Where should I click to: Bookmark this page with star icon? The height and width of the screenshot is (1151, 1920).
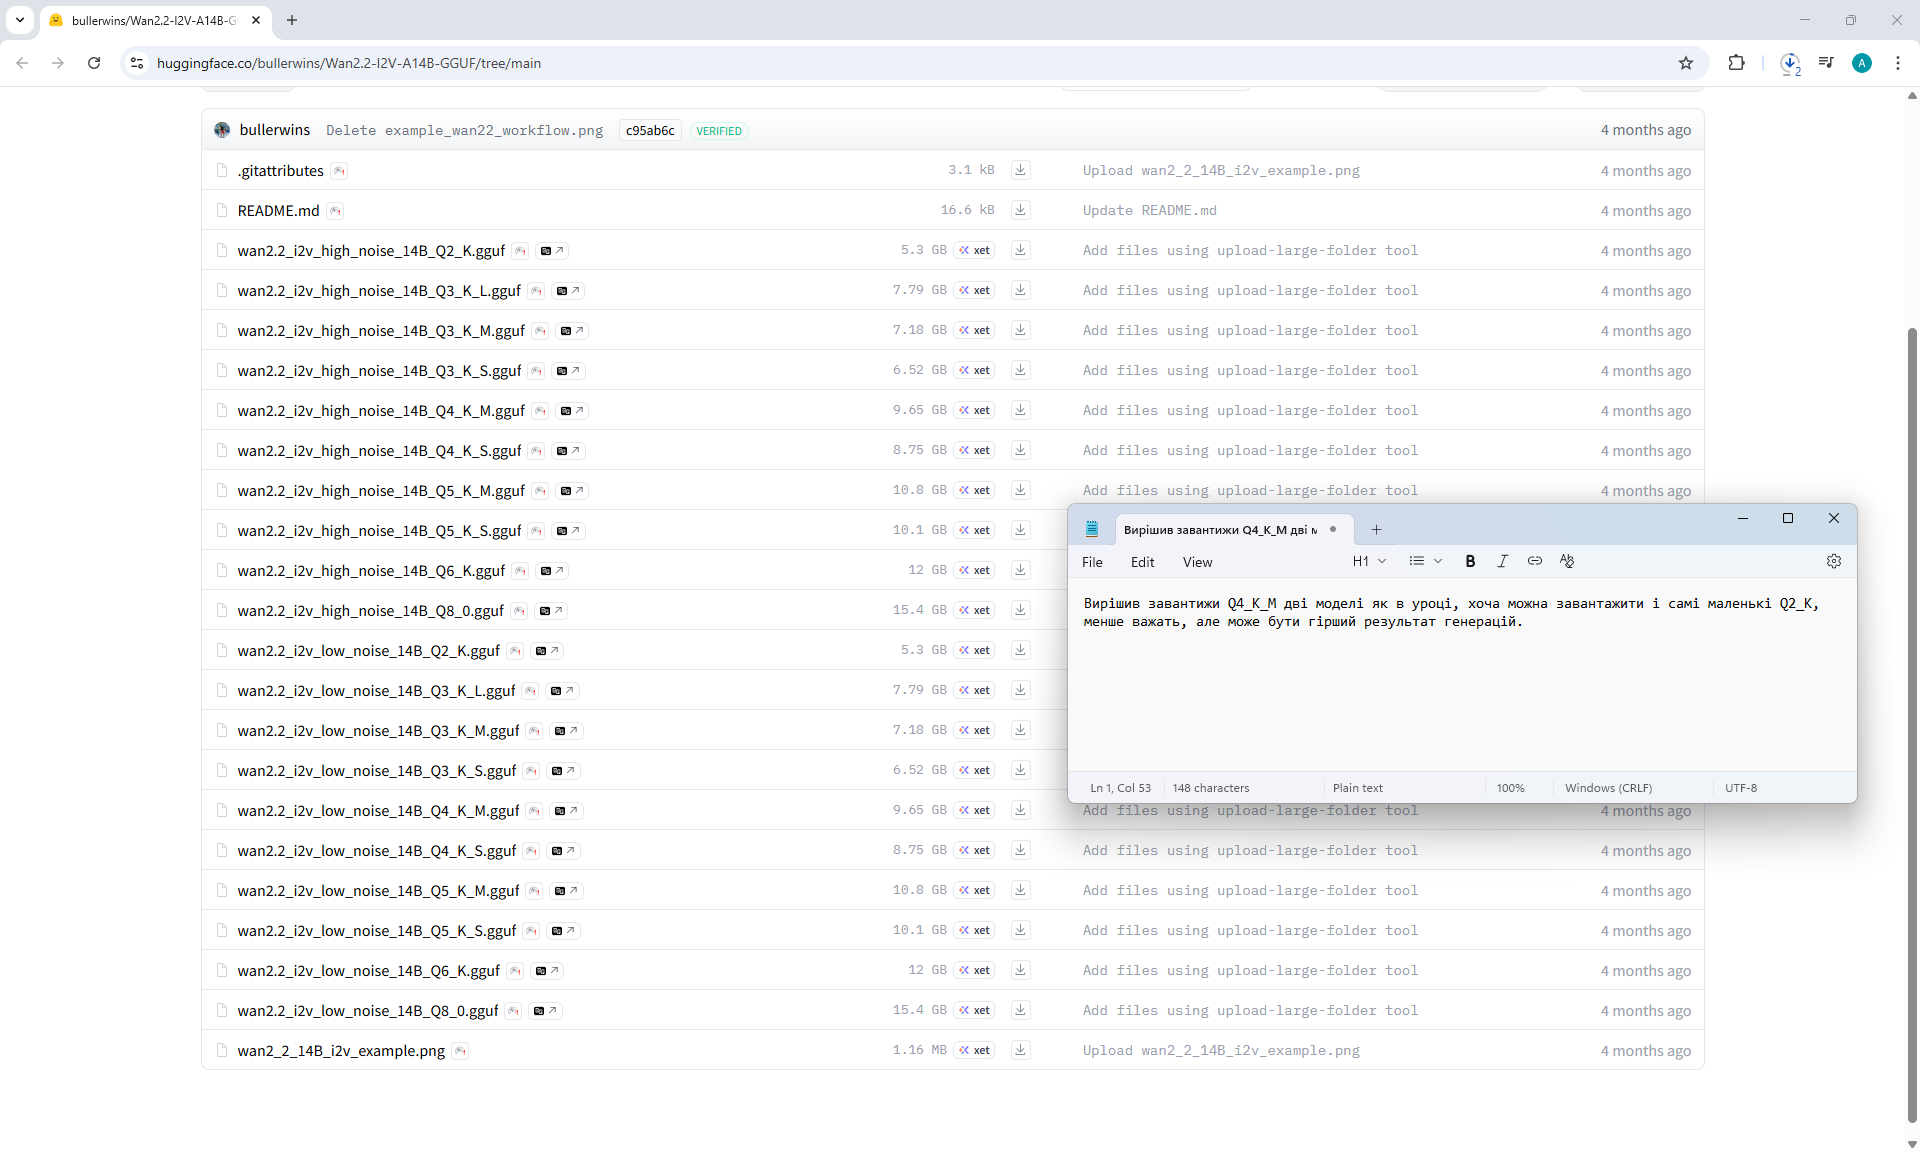pyautogui.click(x=1686, y=63)
